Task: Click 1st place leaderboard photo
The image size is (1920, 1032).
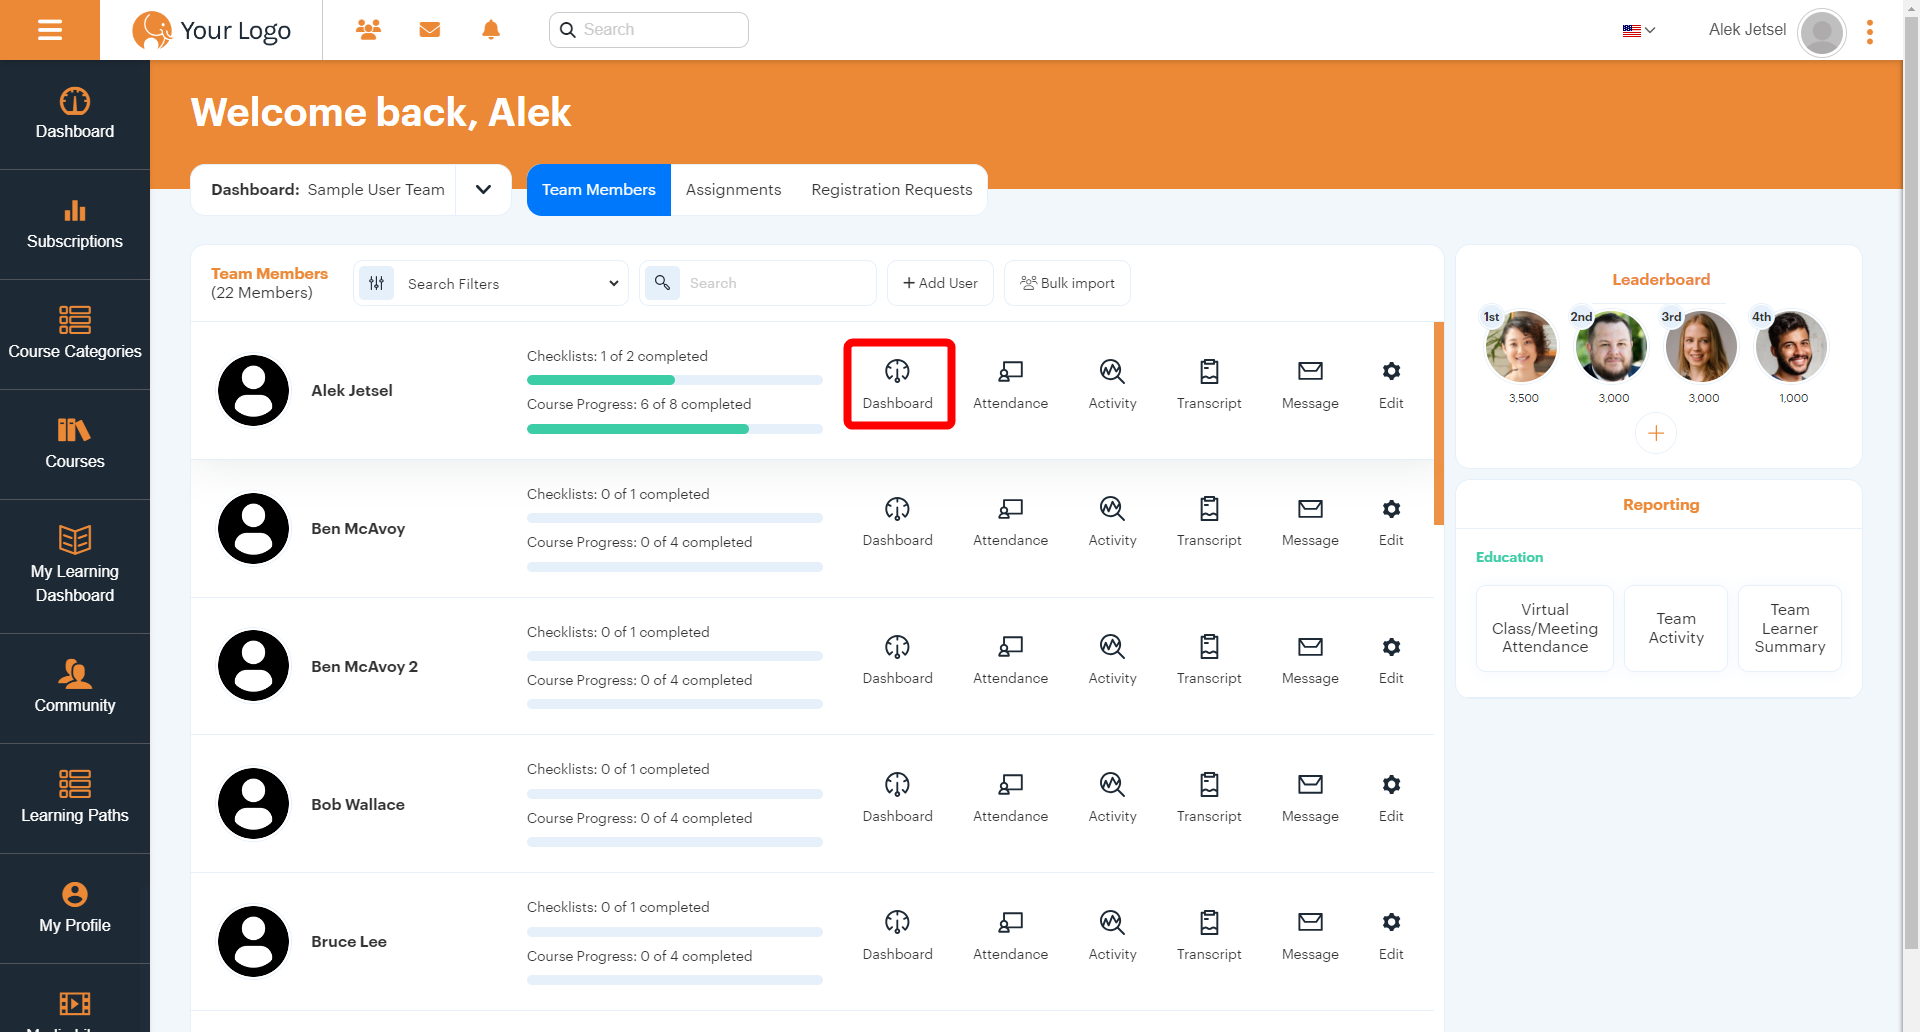Action: pos(1521,346)
